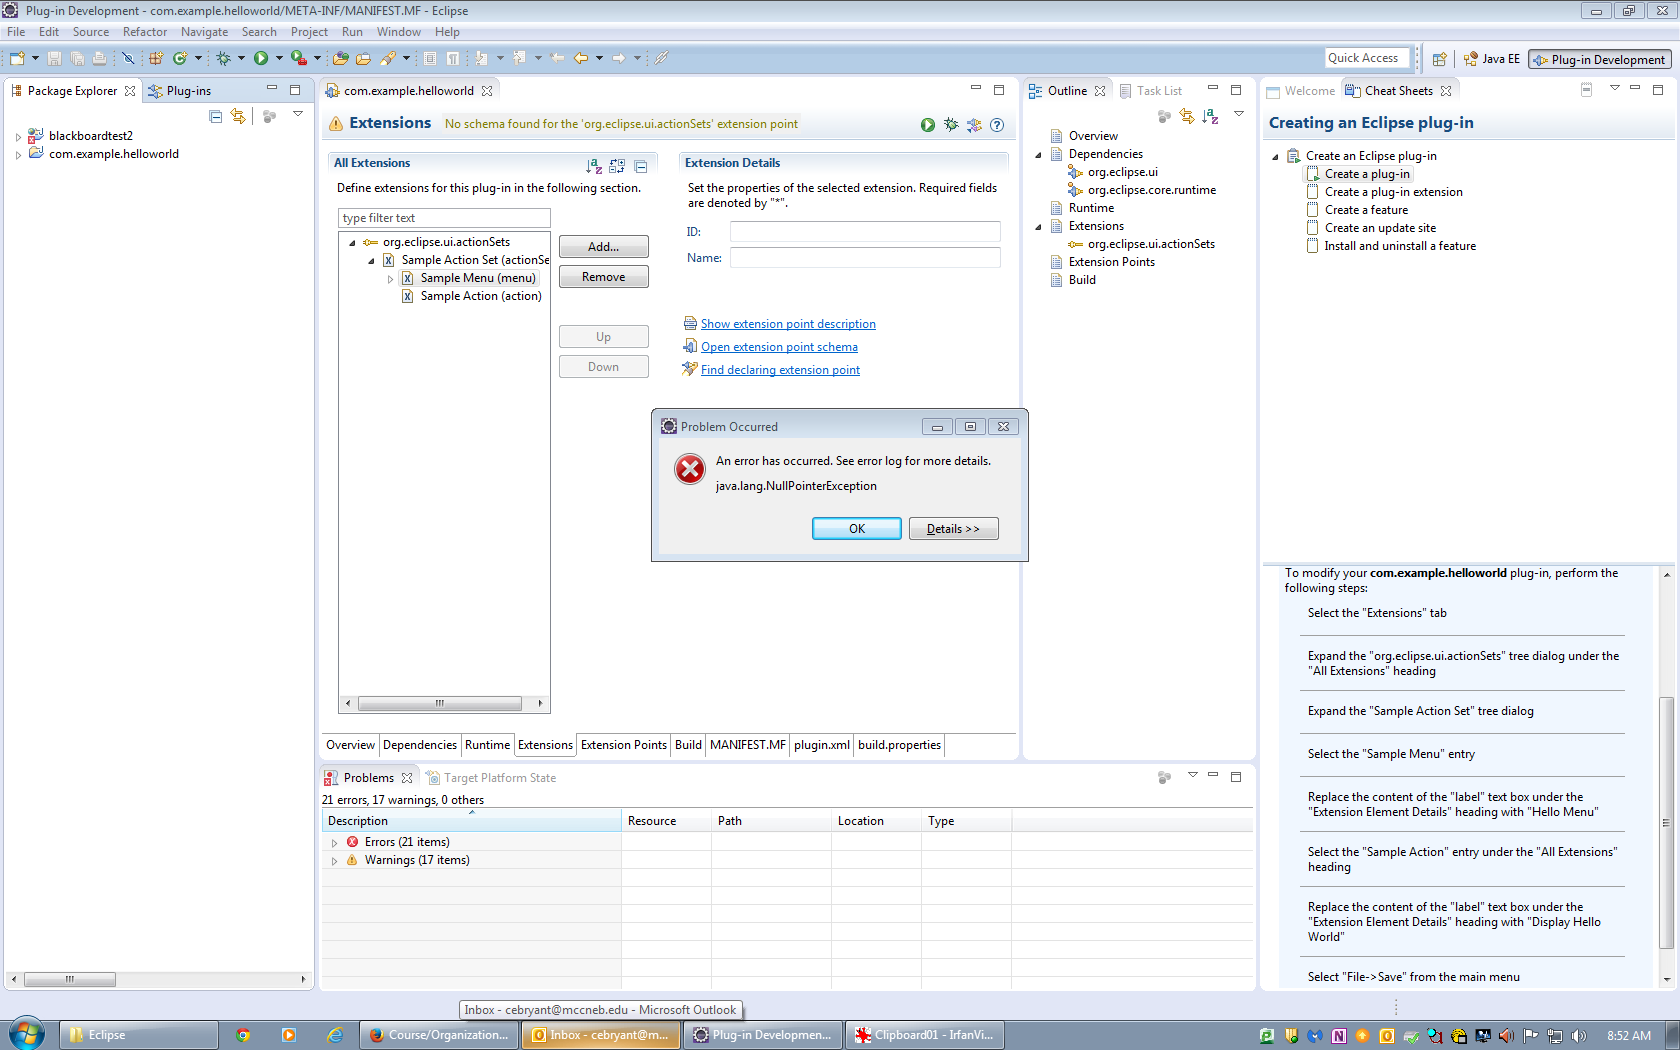1680x1050 pixels.
Task: Click the New wizard toolbar icon
Action: (x=17, y=58)
